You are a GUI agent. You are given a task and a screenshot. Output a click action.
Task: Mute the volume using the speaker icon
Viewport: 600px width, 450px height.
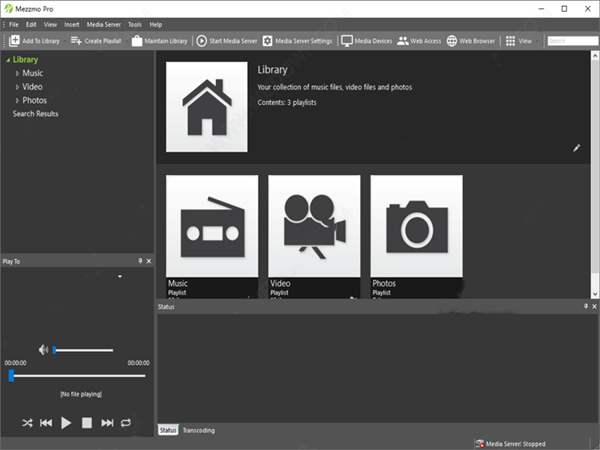pos(43,350)
